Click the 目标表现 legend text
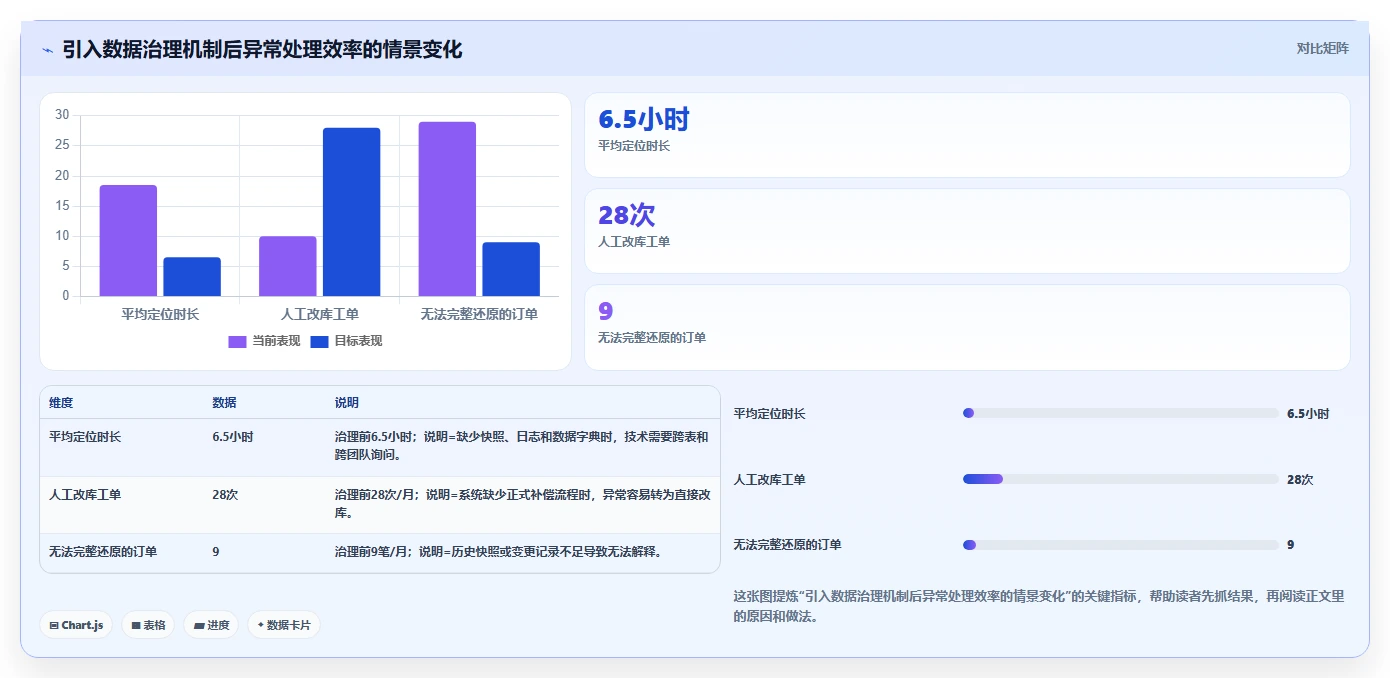 [x=359, y=341]
